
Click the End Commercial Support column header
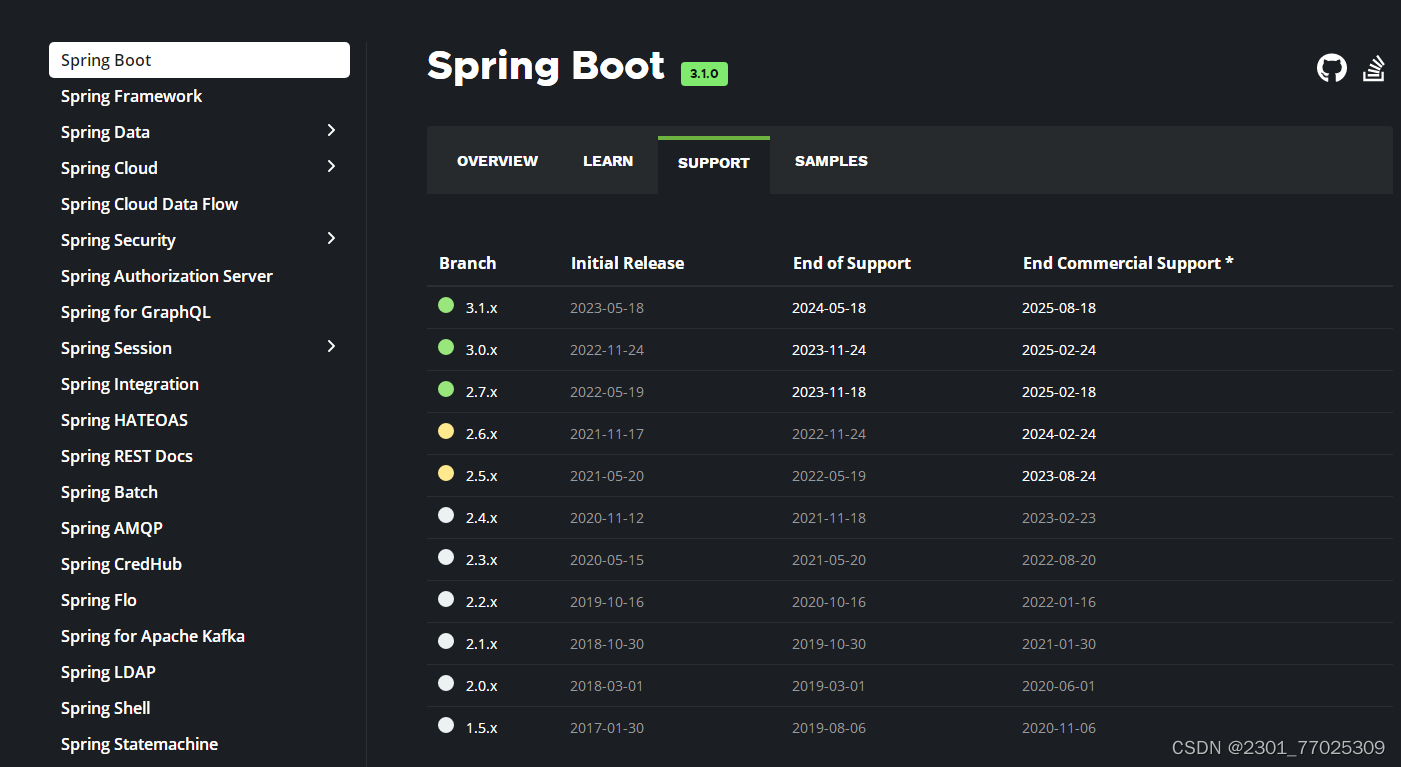click(x=1128, y=263)
